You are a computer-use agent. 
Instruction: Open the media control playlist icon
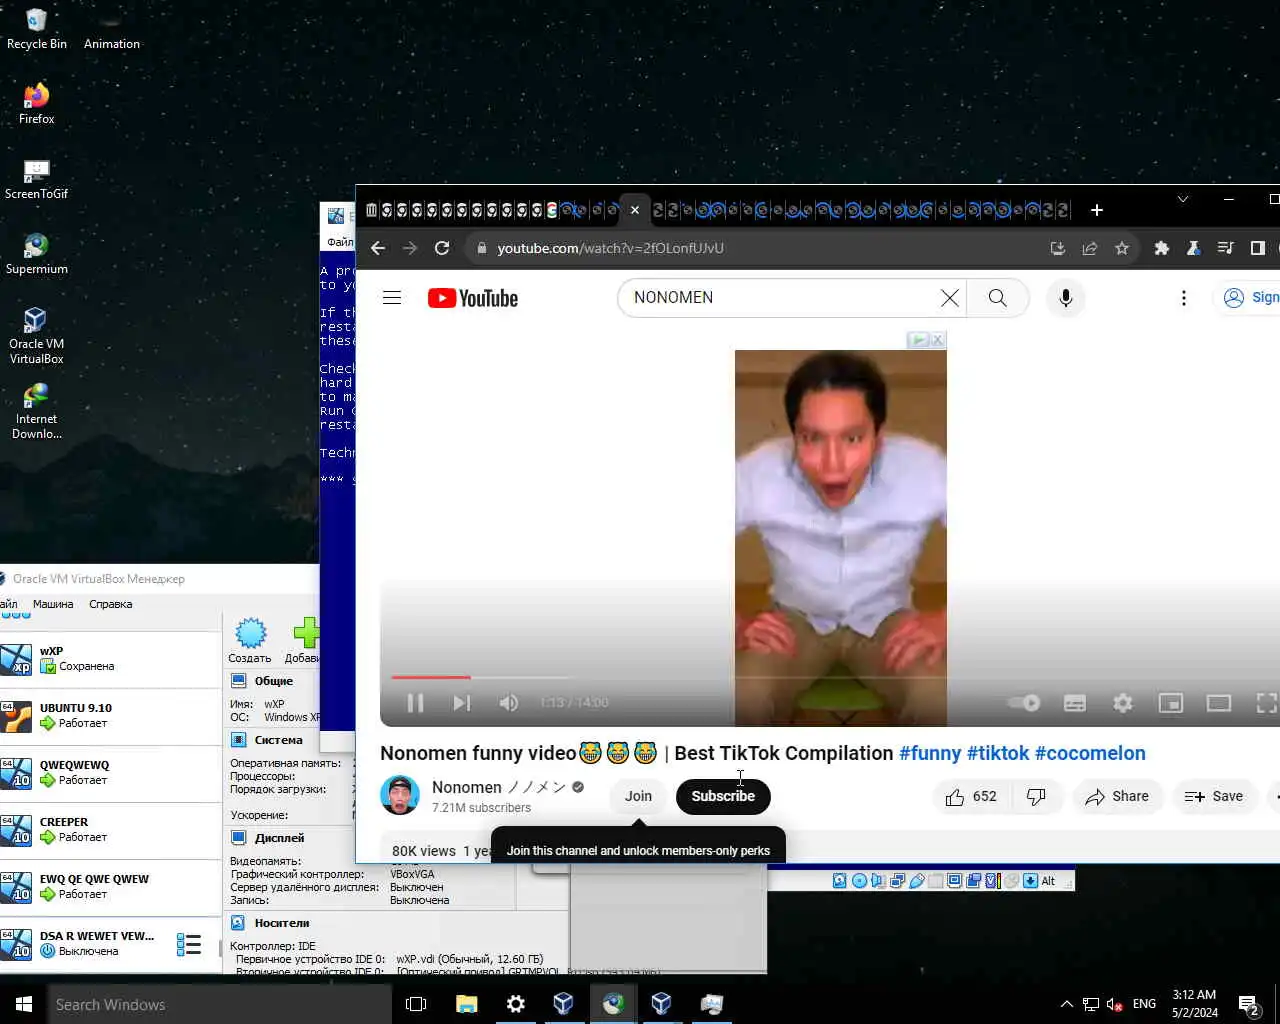pyautogui.click(x=1225, y=248)
